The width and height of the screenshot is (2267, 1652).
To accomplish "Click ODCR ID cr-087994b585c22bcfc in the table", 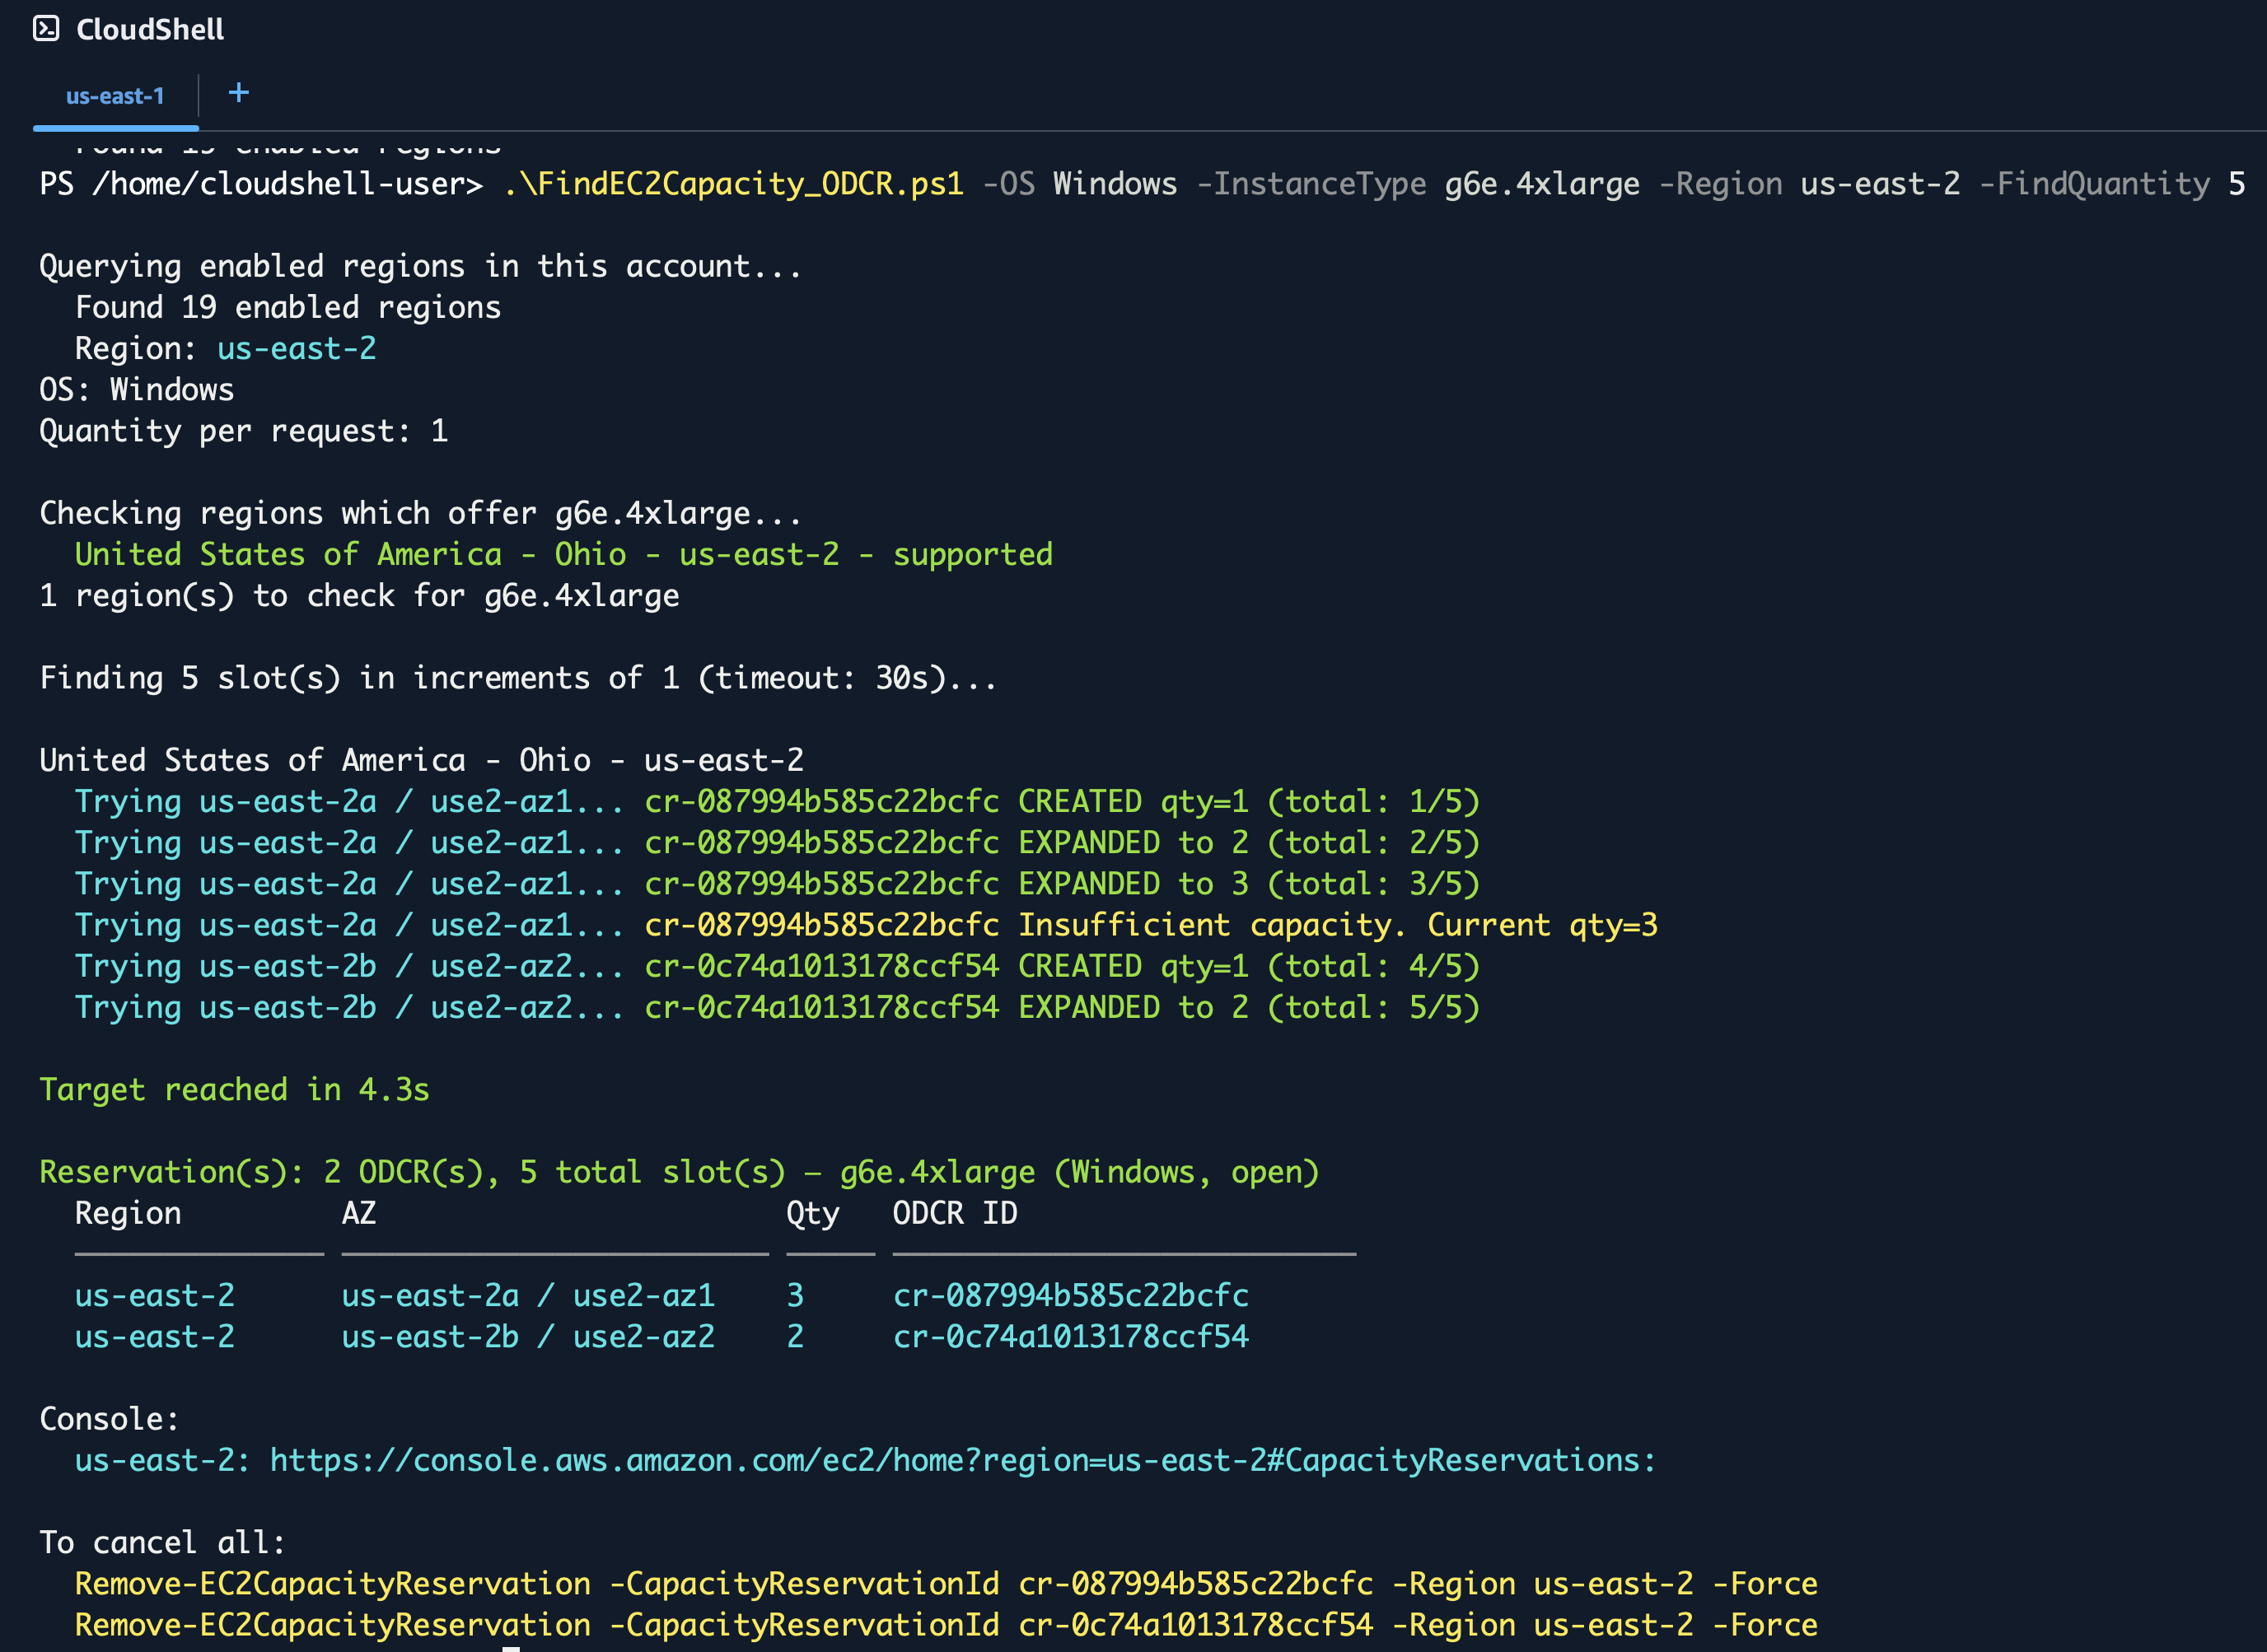I will (1071, 1296).
